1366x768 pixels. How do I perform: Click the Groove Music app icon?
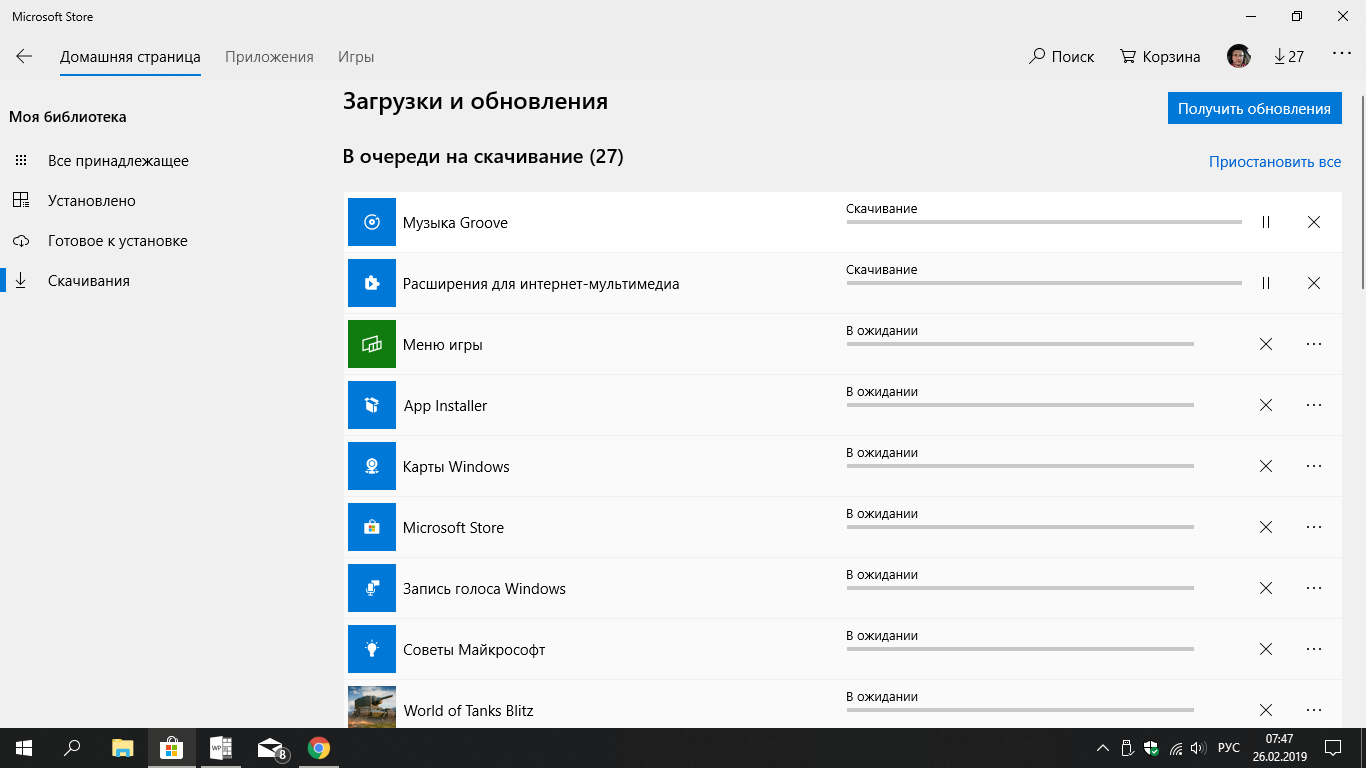pyautogui.click(x=372, y=222)
